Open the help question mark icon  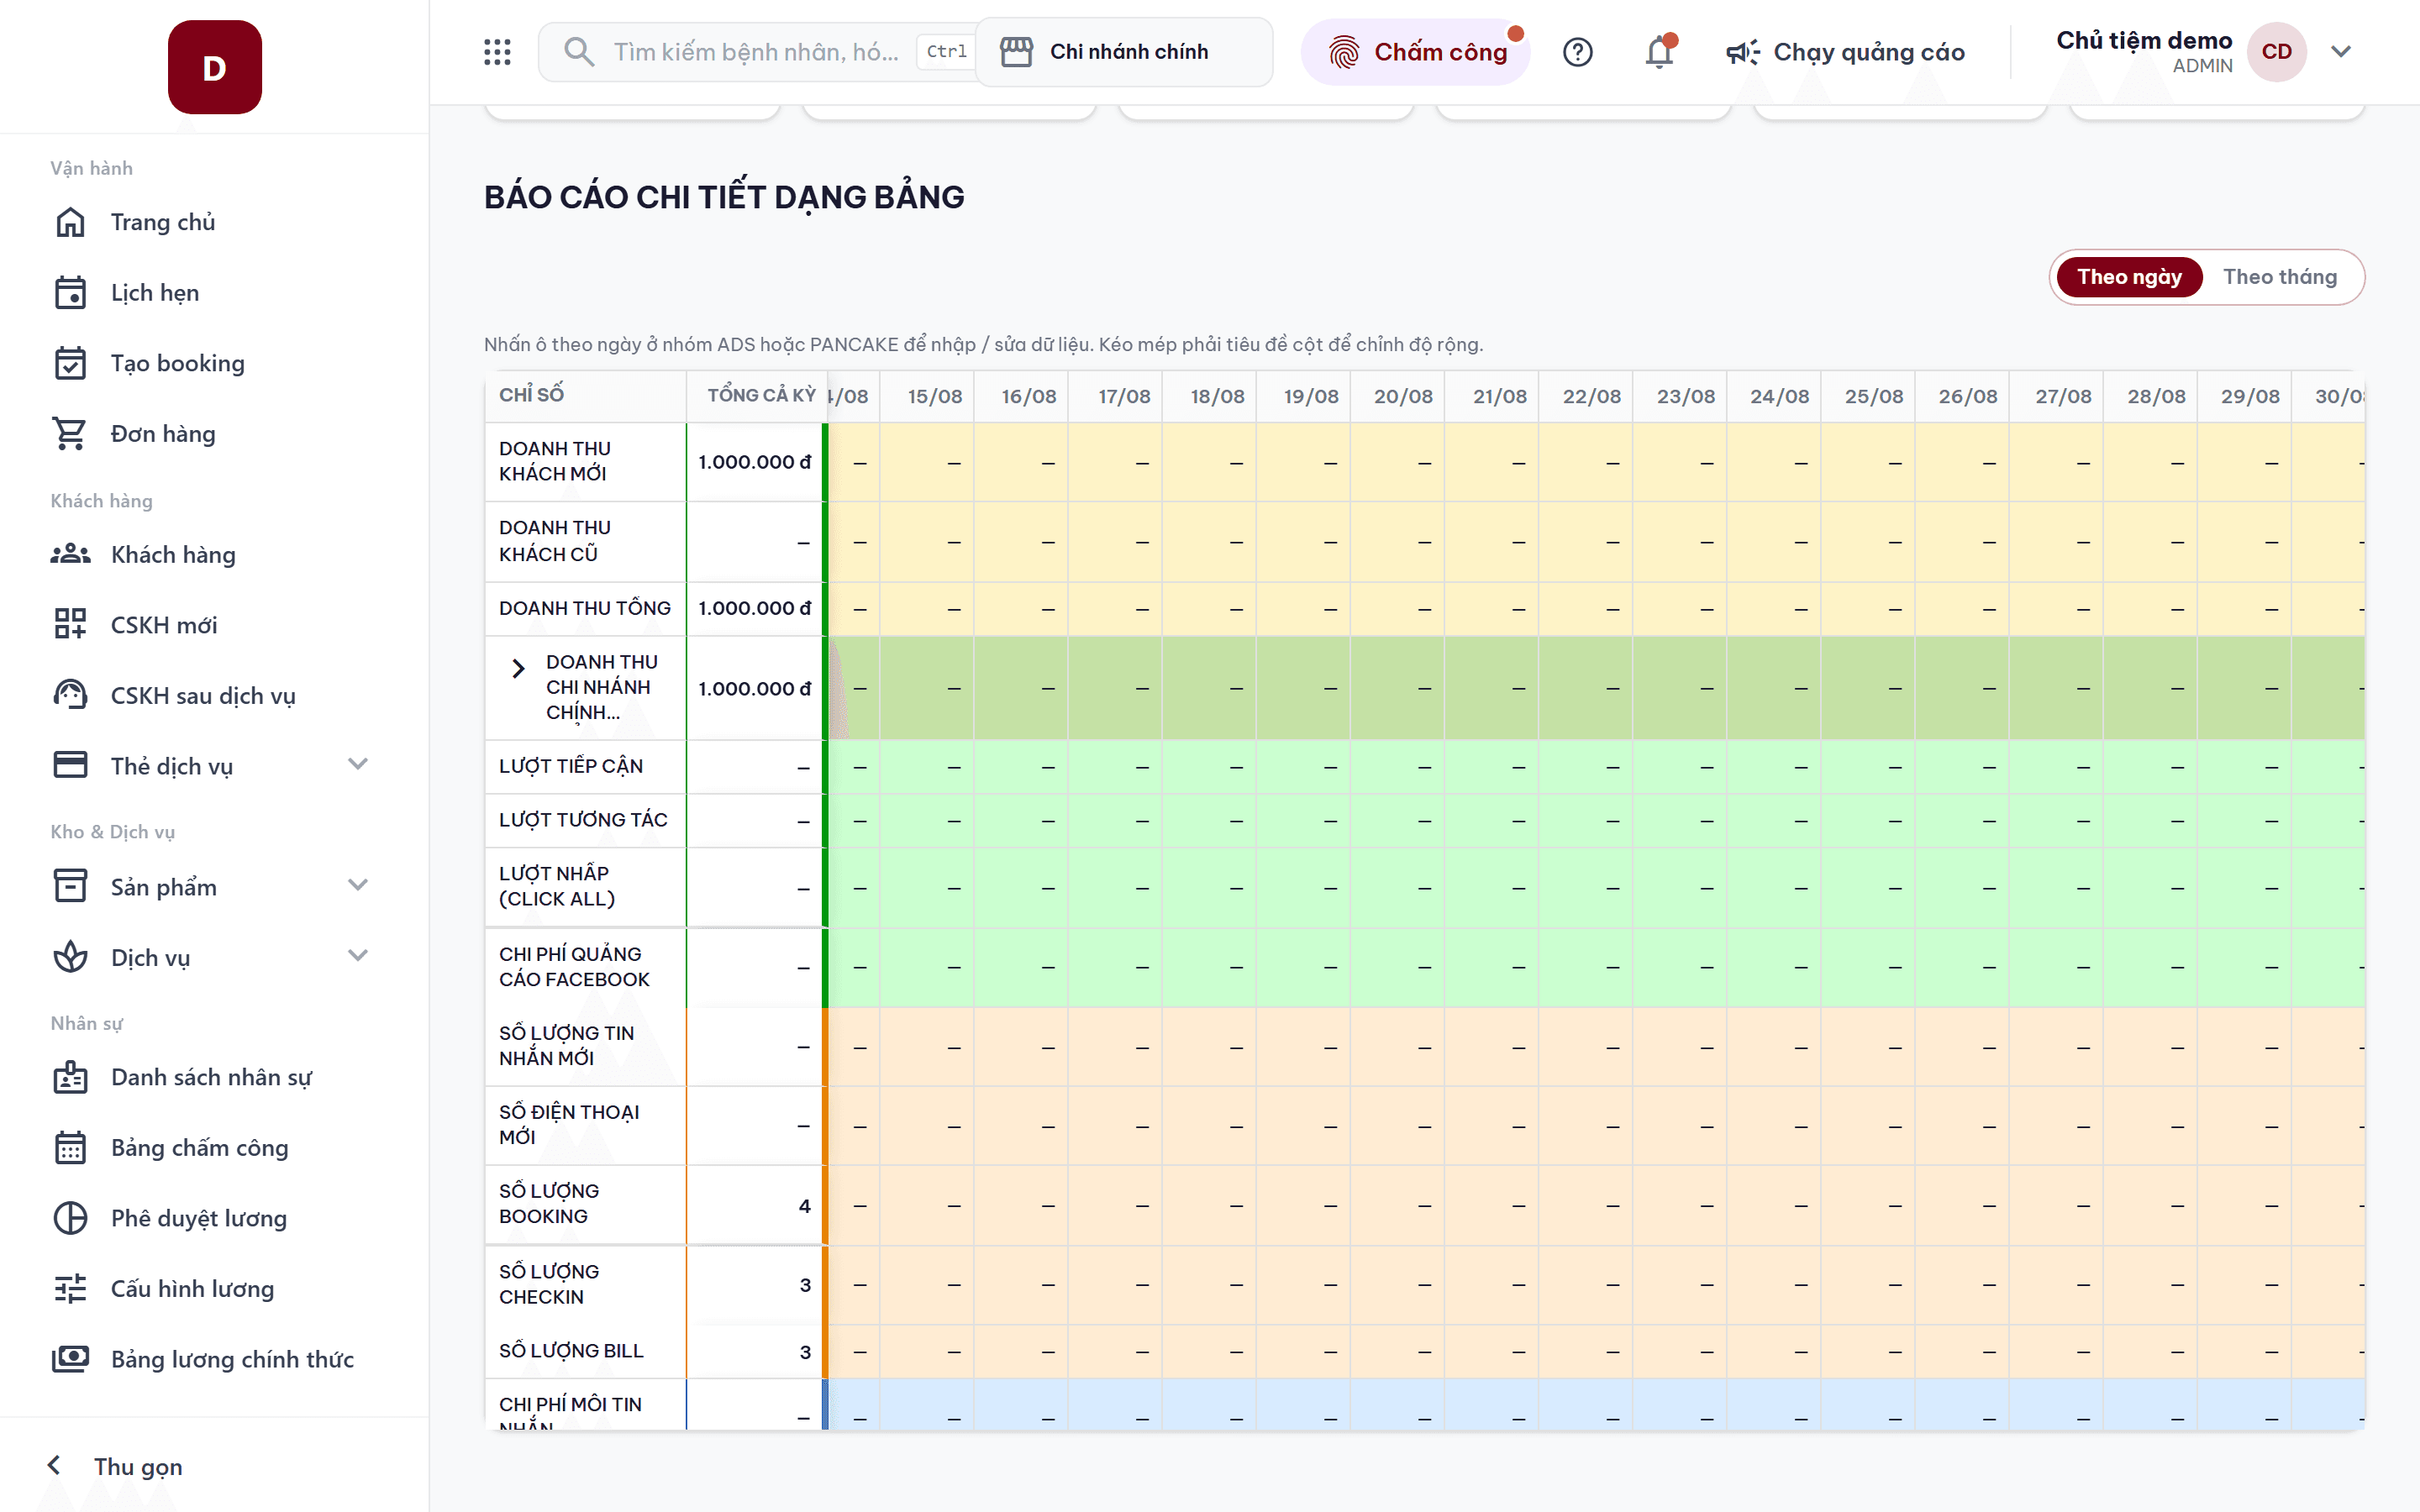[x=1577, y=52]
